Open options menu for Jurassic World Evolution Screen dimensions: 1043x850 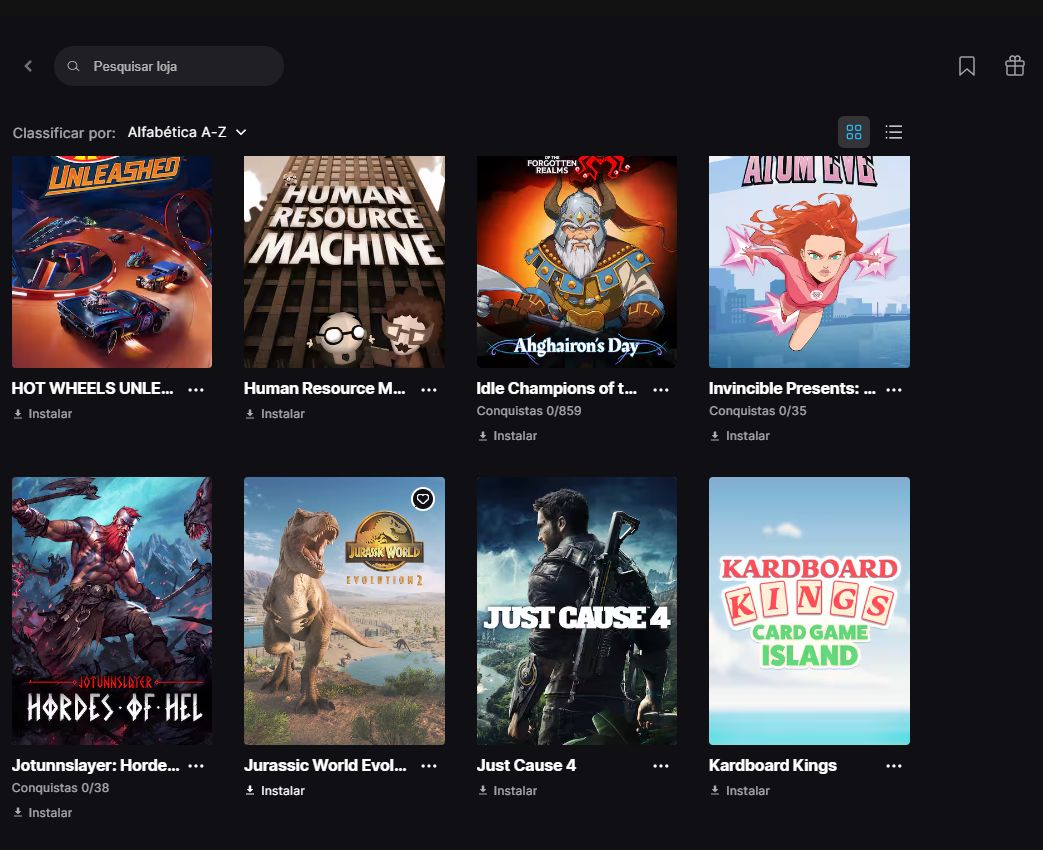(428, 766)
